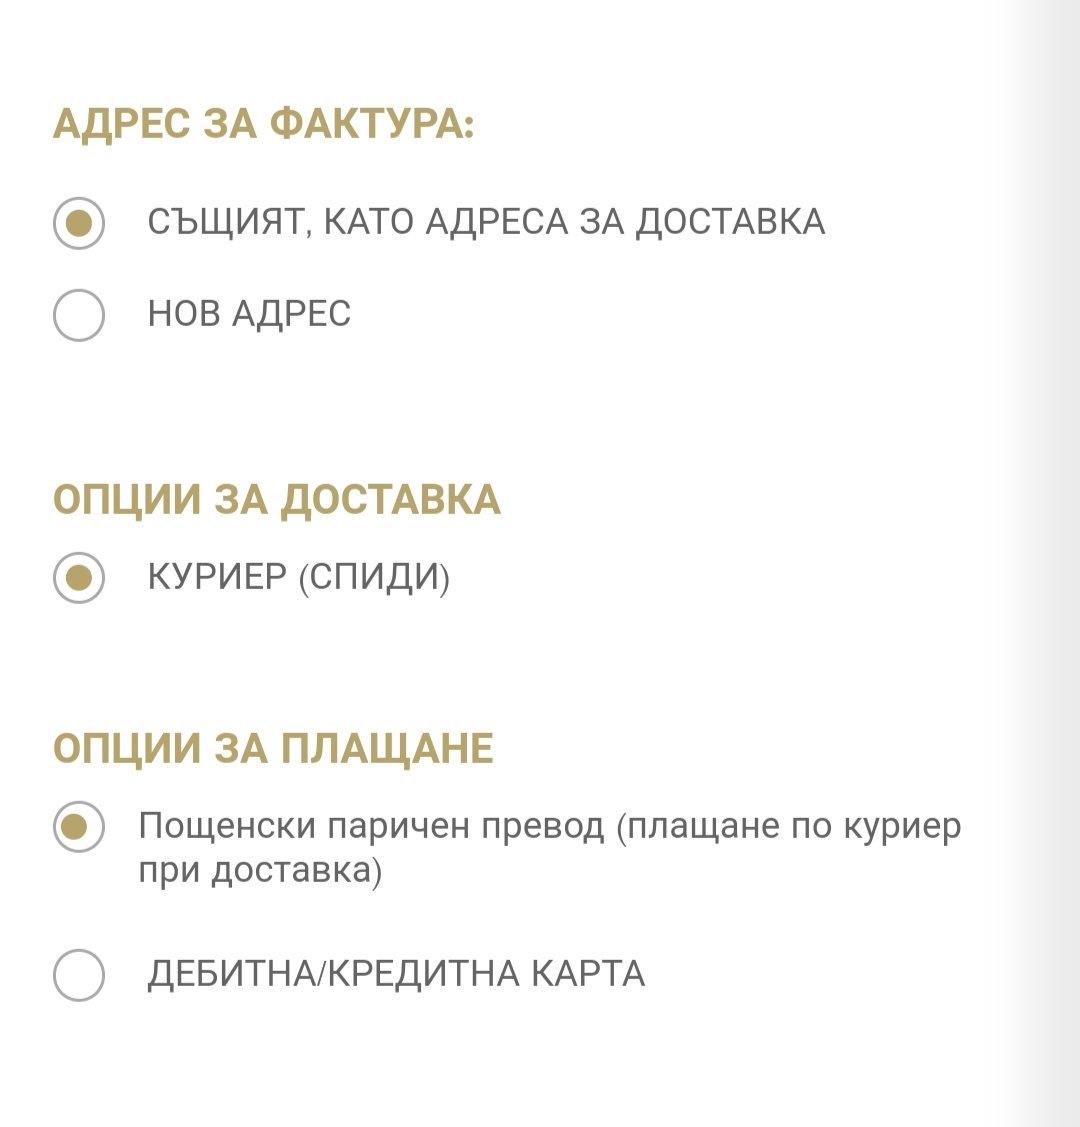Tap the "КУРИЕР" label text
The width and height of the screenshot is (1080, 1127).
(x=217, y=578)
